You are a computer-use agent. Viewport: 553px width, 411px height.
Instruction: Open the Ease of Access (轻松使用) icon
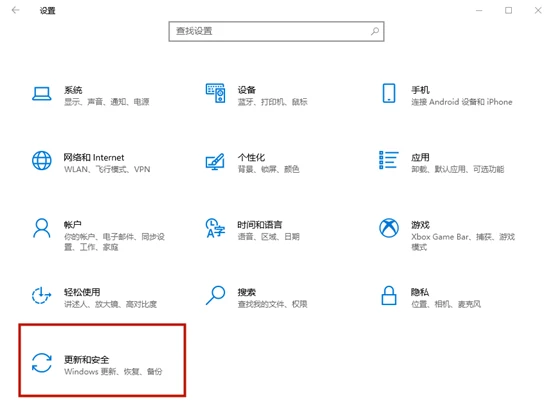(42, 295)
